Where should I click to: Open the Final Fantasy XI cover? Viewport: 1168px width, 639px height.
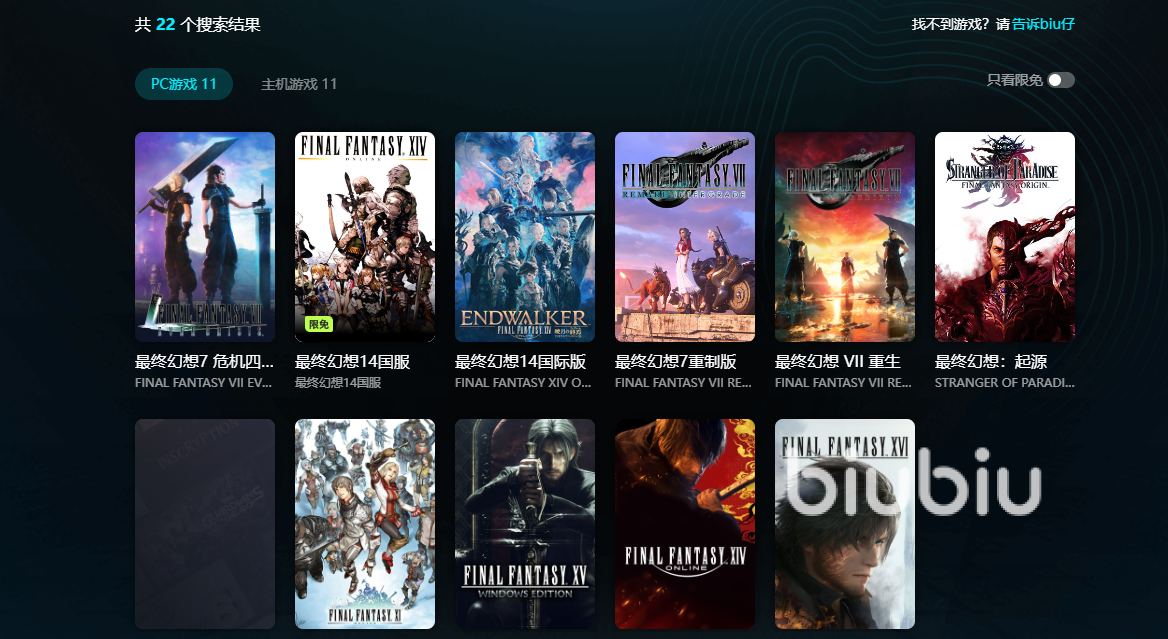click(365, 524)
